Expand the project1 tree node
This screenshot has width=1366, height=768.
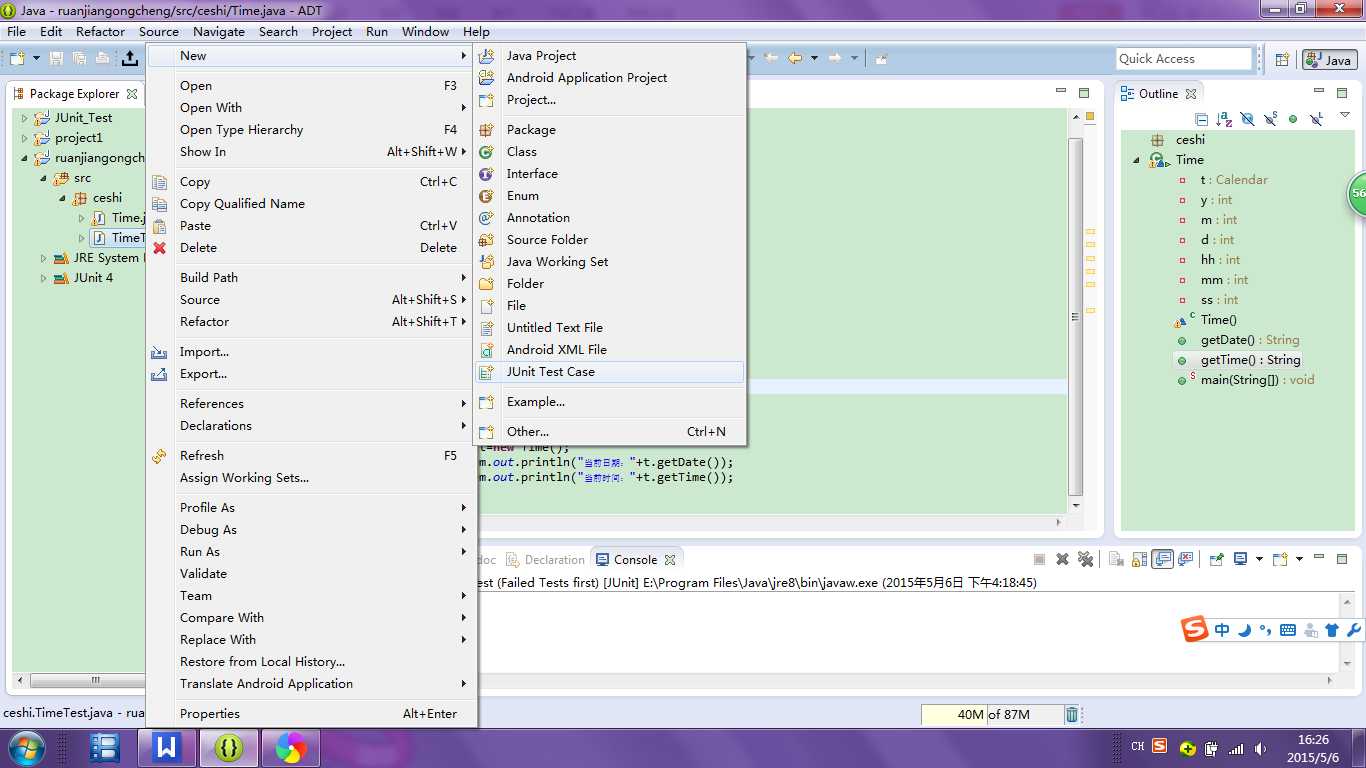pos(25,138)
